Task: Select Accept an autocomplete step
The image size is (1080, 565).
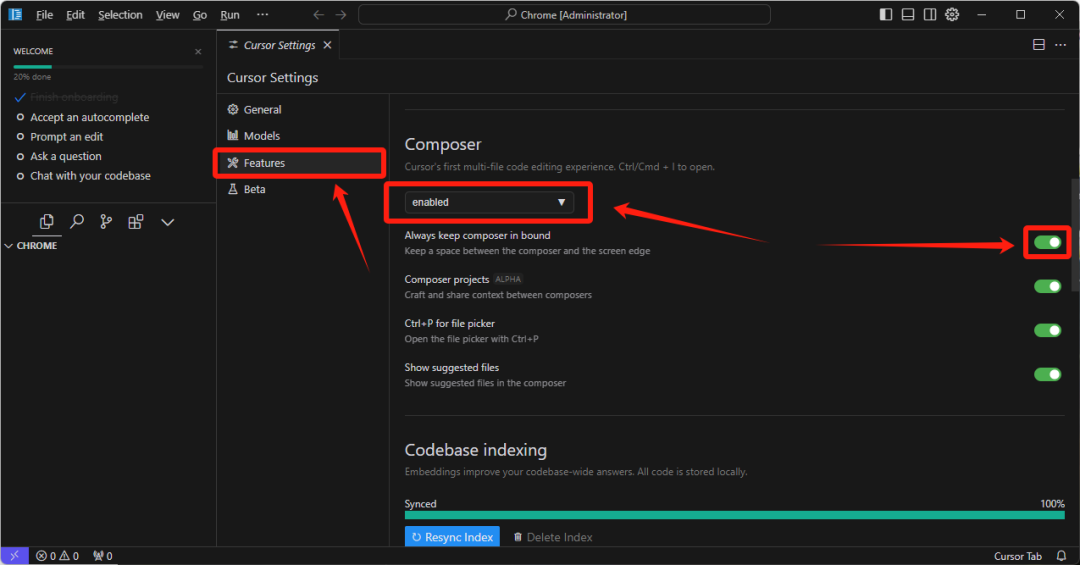Action: coord(90,117)
